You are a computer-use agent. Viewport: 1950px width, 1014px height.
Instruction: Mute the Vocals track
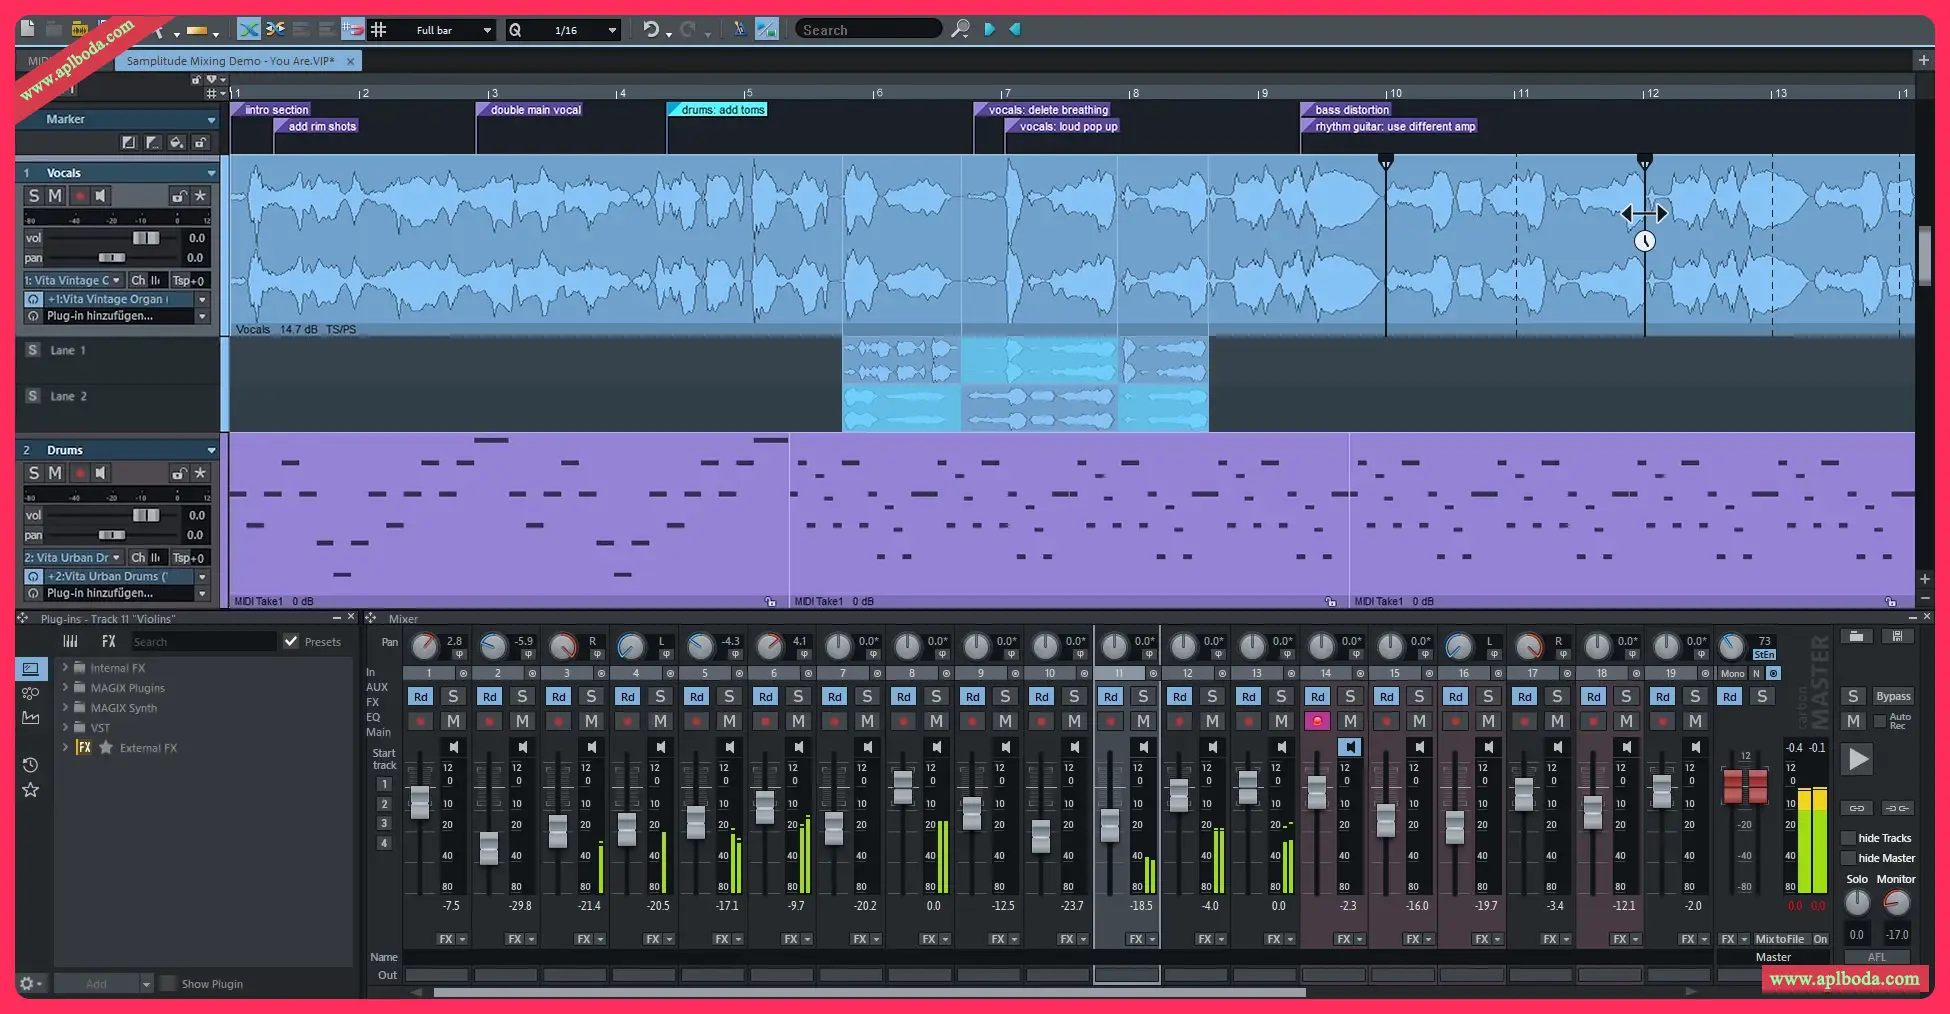click(55, 196)
